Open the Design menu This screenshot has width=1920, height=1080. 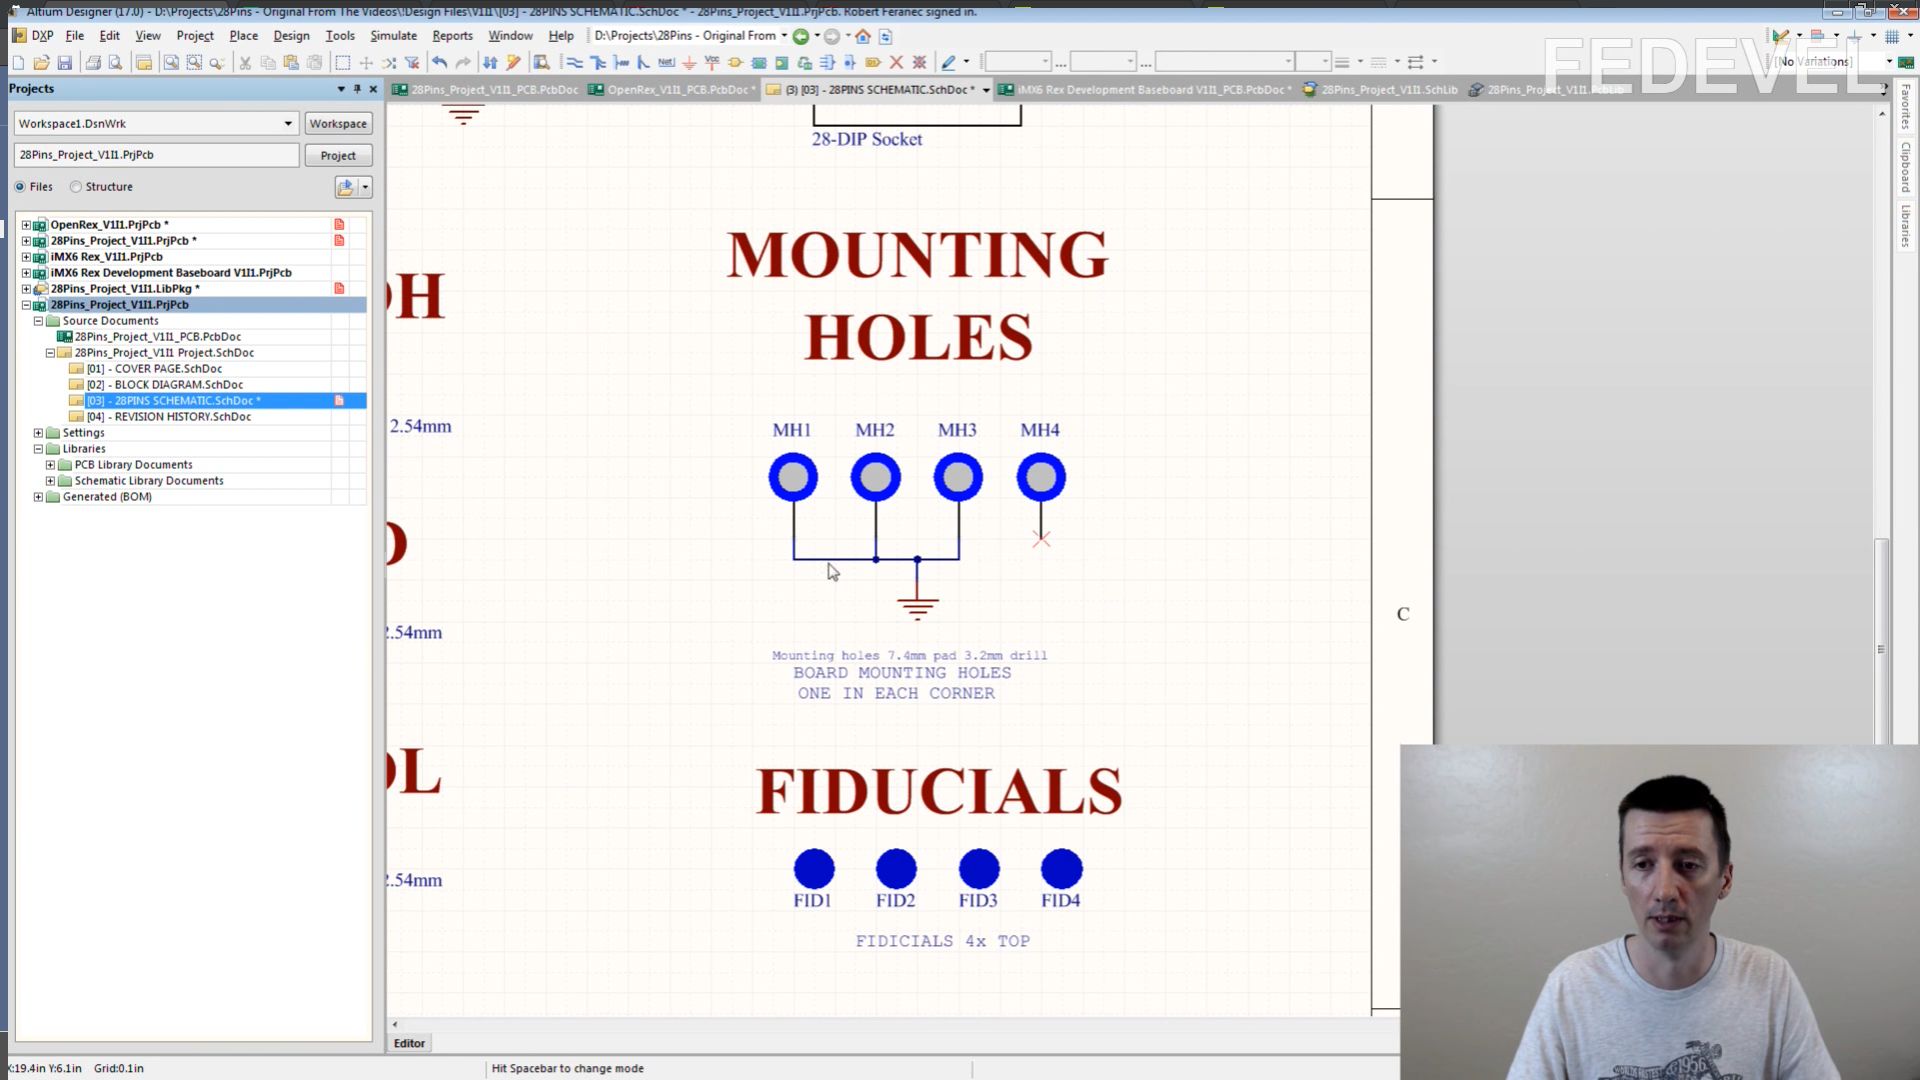pos(291,36)
